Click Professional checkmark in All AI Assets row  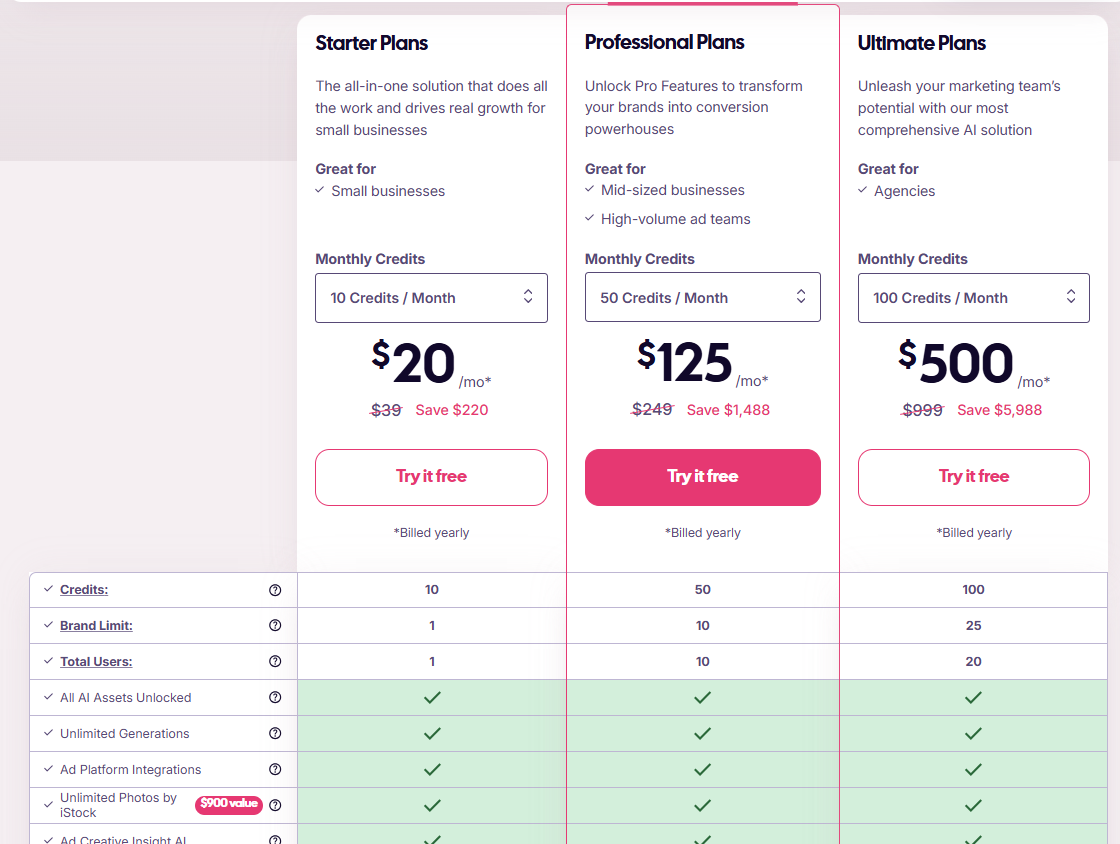(703, 698)
